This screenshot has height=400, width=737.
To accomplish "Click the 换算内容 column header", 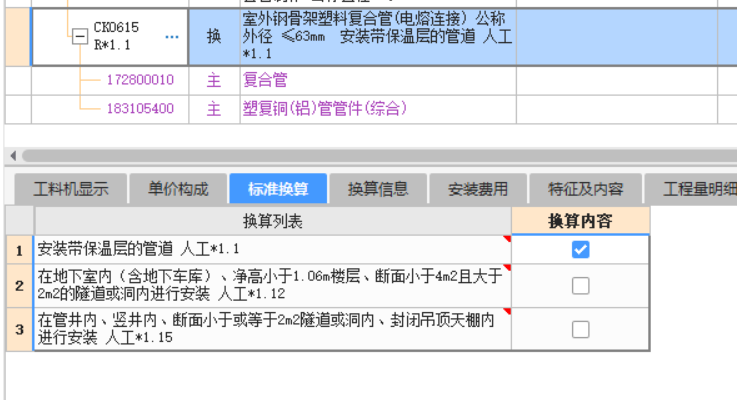I will [x=580, y=221].
